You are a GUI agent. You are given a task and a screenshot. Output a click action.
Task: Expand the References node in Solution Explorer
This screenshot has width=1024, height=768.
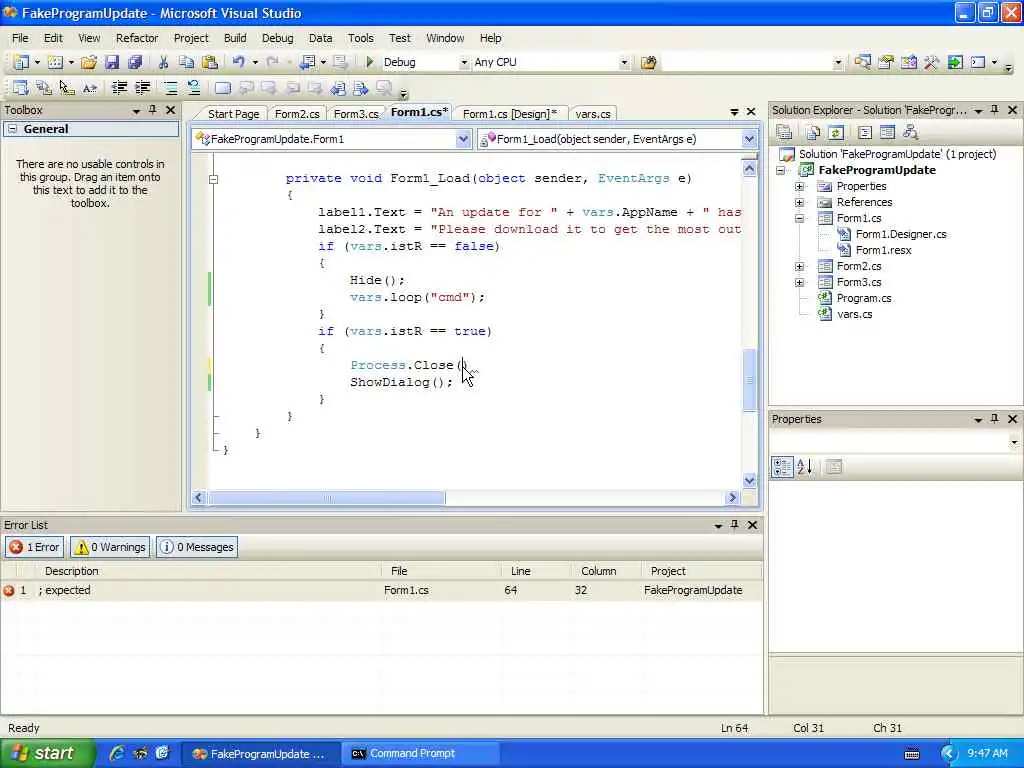(x=799, y=202)
